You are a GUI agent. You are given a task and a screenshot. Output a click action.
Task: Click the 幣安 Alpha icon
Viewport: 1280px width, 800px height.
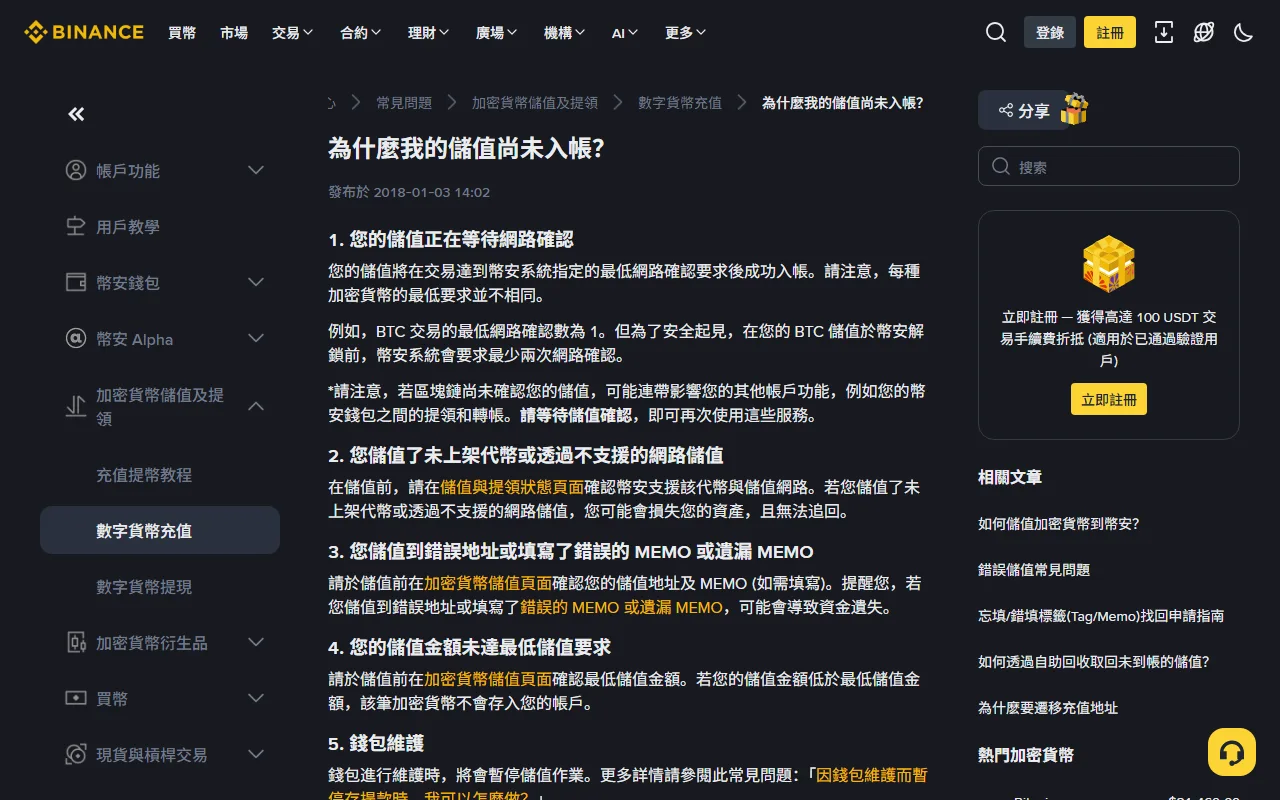pos(76,338)
